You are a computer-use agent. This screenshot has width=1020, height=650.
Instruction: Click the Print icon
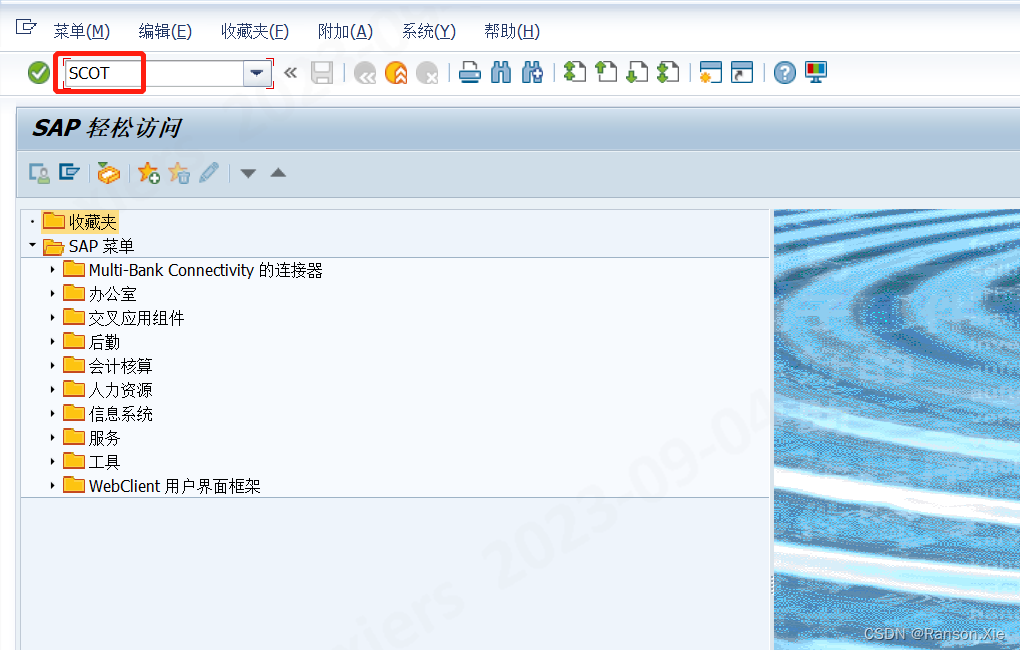point(470,73)
